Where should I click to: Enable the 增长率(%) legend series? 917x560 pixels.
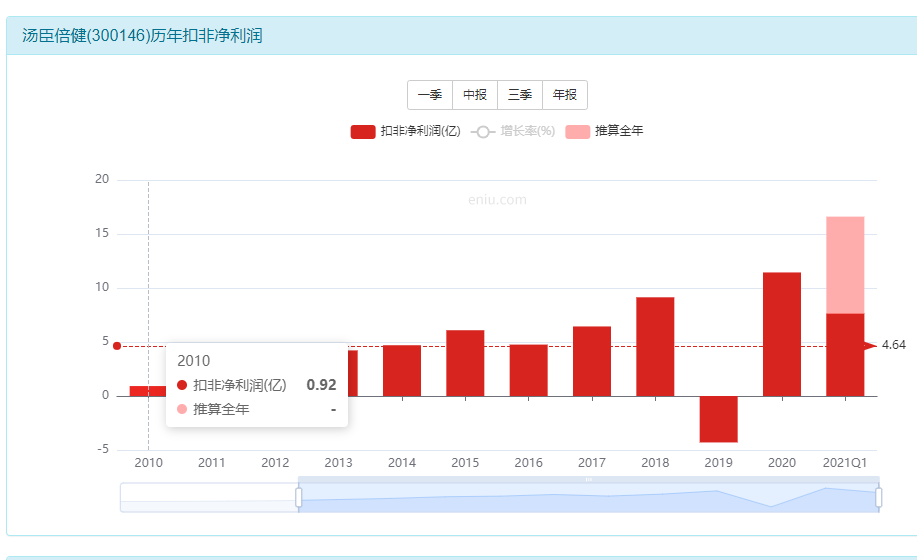pos(512,132)
